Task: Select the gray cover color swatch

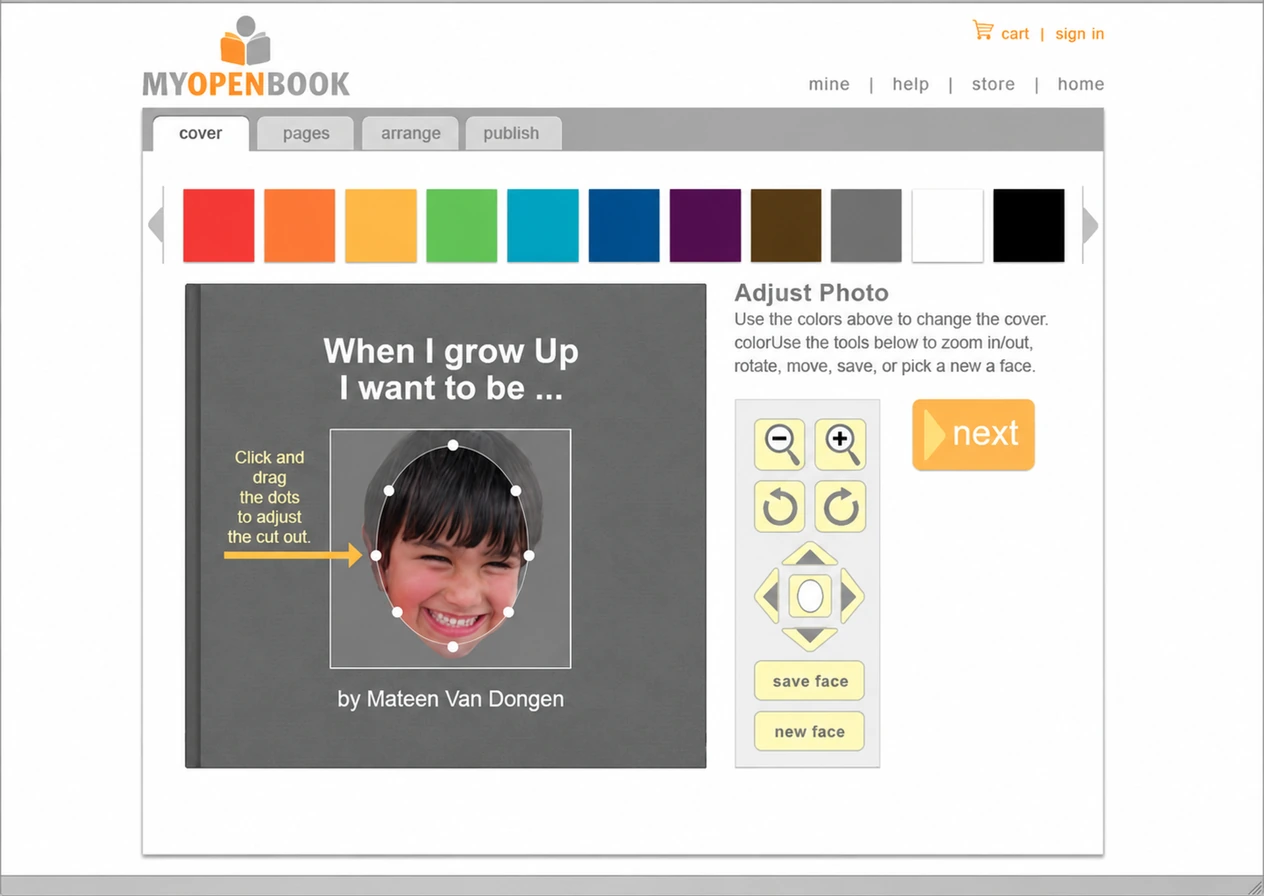Action: [x=866, y=226]
